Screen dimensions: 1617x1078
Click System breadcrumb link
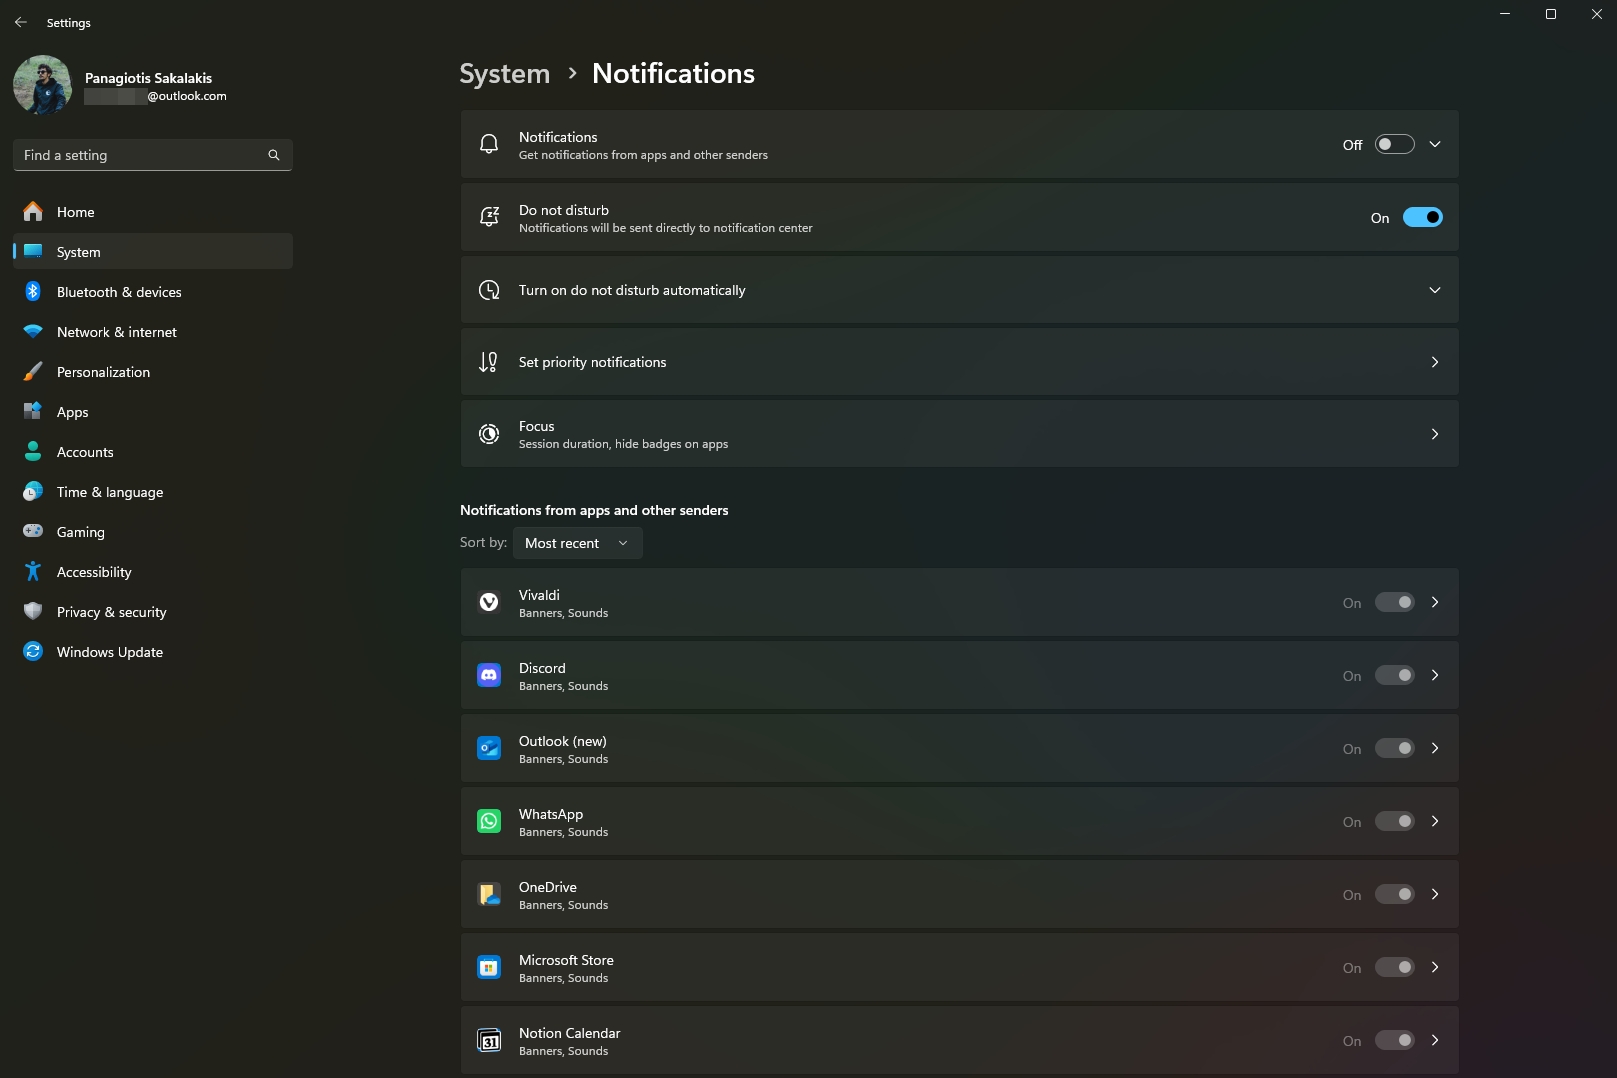tap(504, 74)
